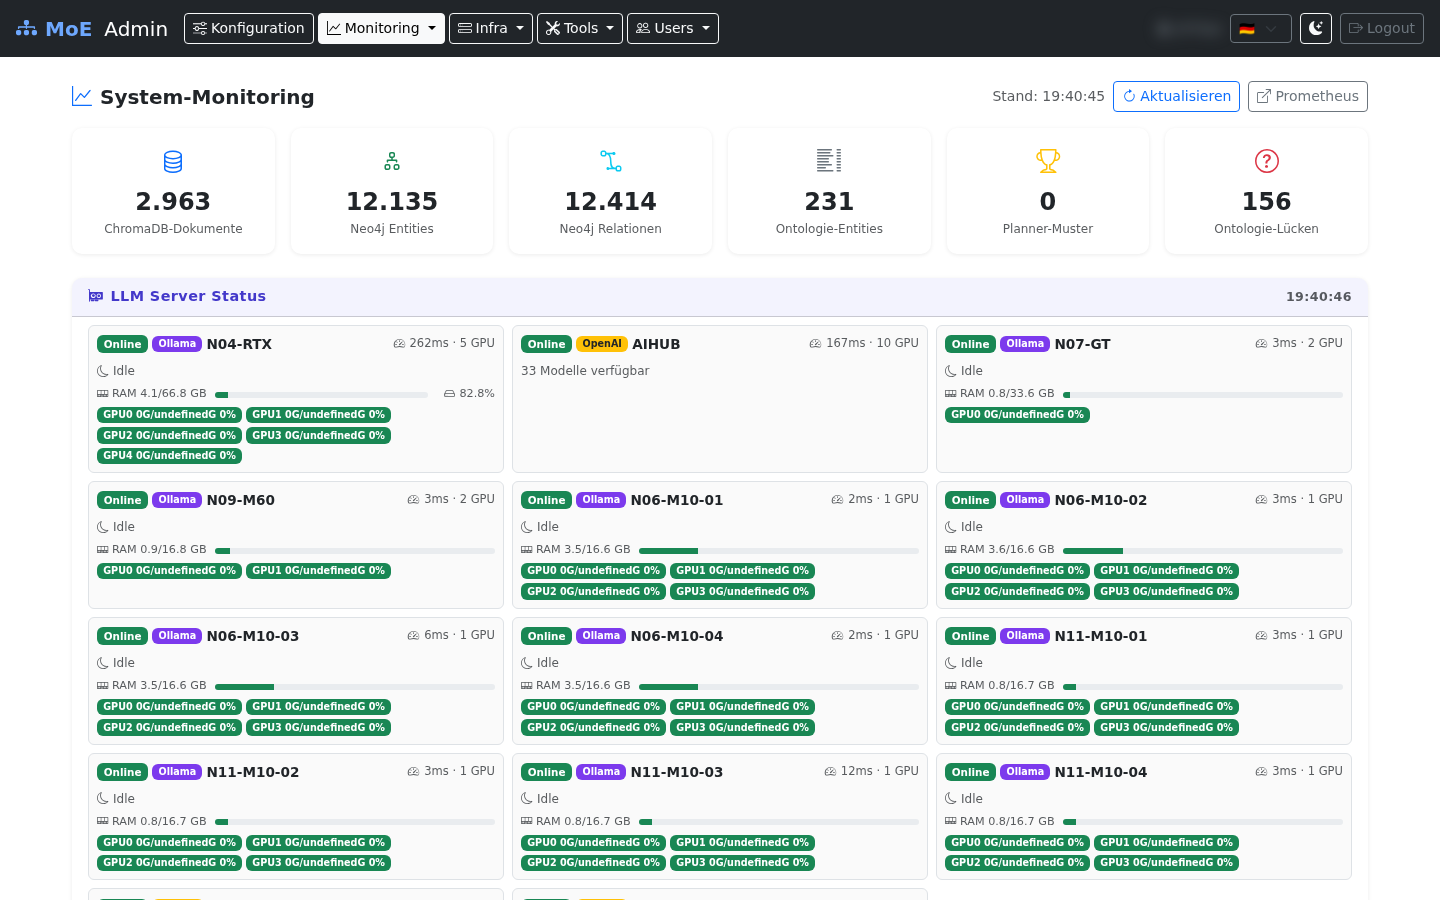The height and width of the screenshot is (900, 1440).
Task: Click the MoE Admin logo icon
Action: point(26,28)
